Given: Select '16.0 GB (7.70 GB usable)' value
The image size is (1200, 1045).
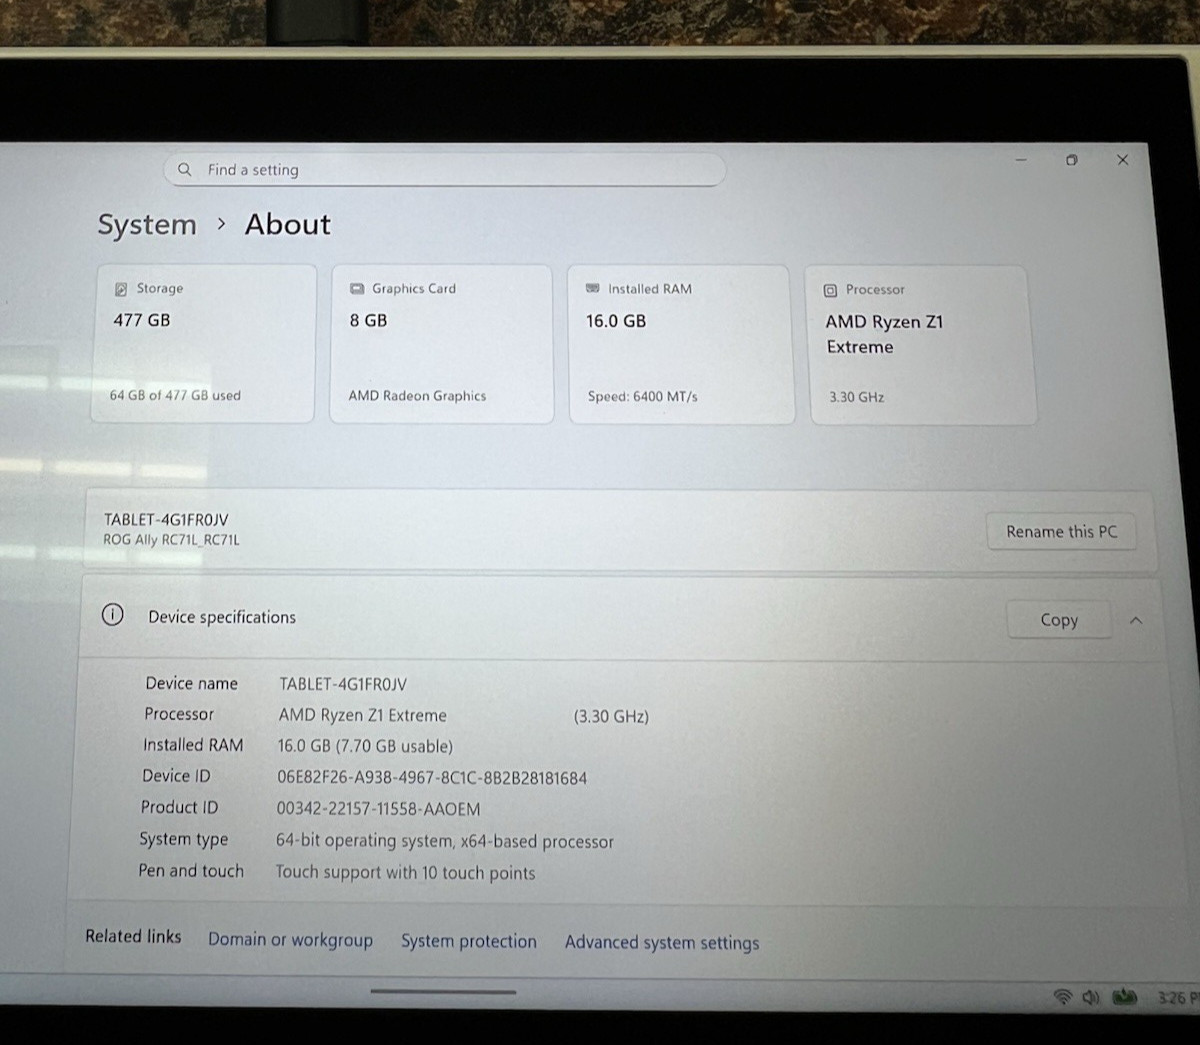Looking at the screenshot, I should pyautogui.click(x=365, y=746).
